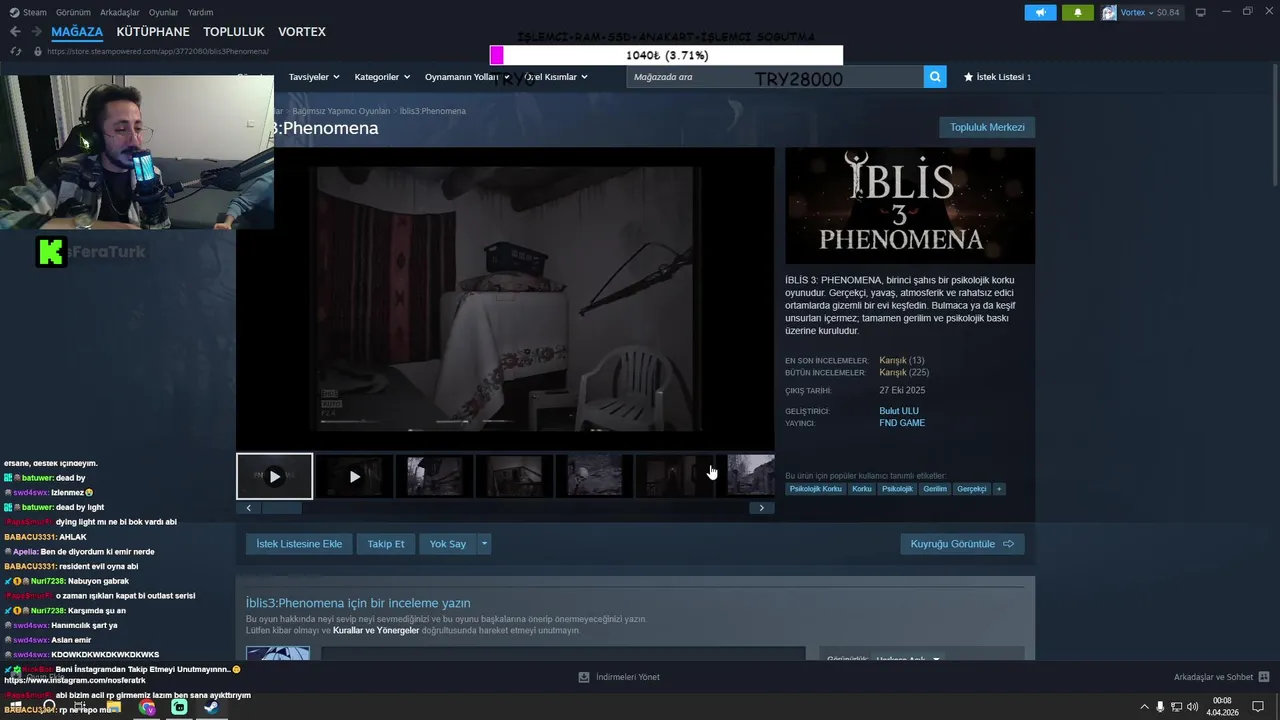This screenshot has width=1280, height=720.
Task: Switch to the MAĞAZA tab
Action: [x=77, y=32]
